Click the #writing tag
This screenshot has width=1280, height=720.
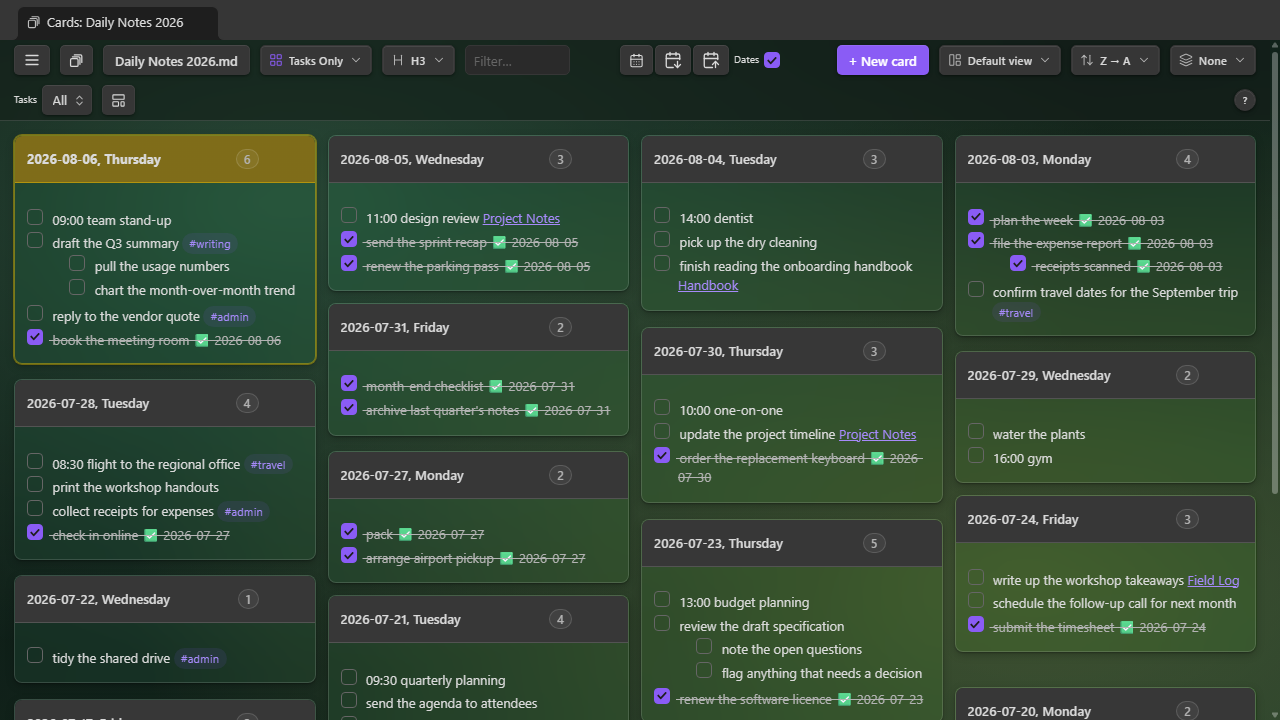(209, 244)
